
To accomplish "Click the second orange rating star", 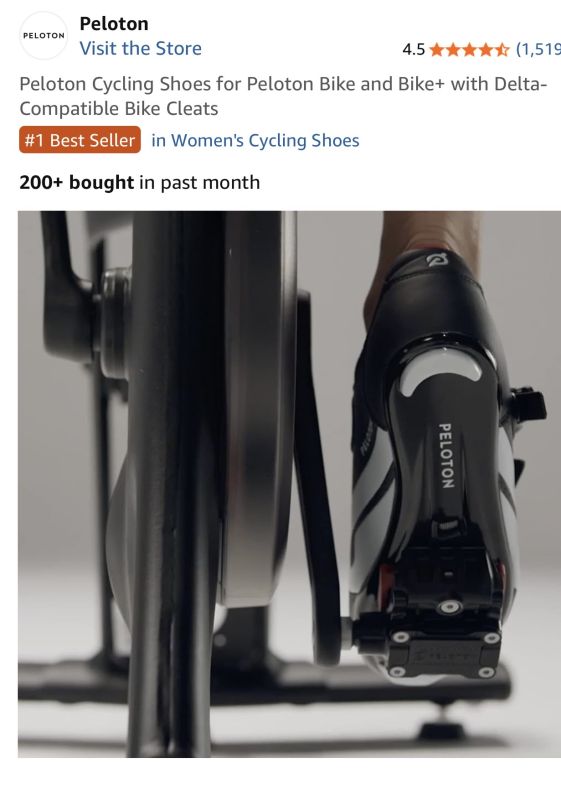I will click(453, 49).
